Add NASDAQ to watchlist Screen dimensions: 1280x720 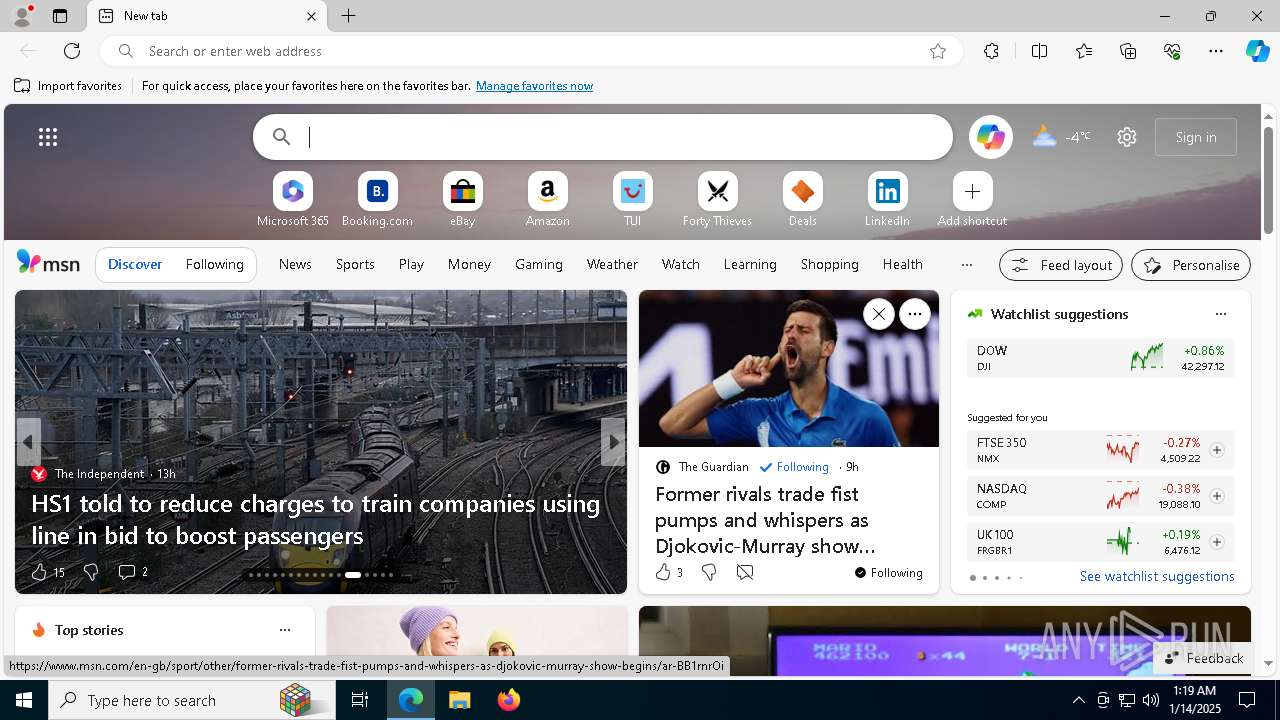1217,496
